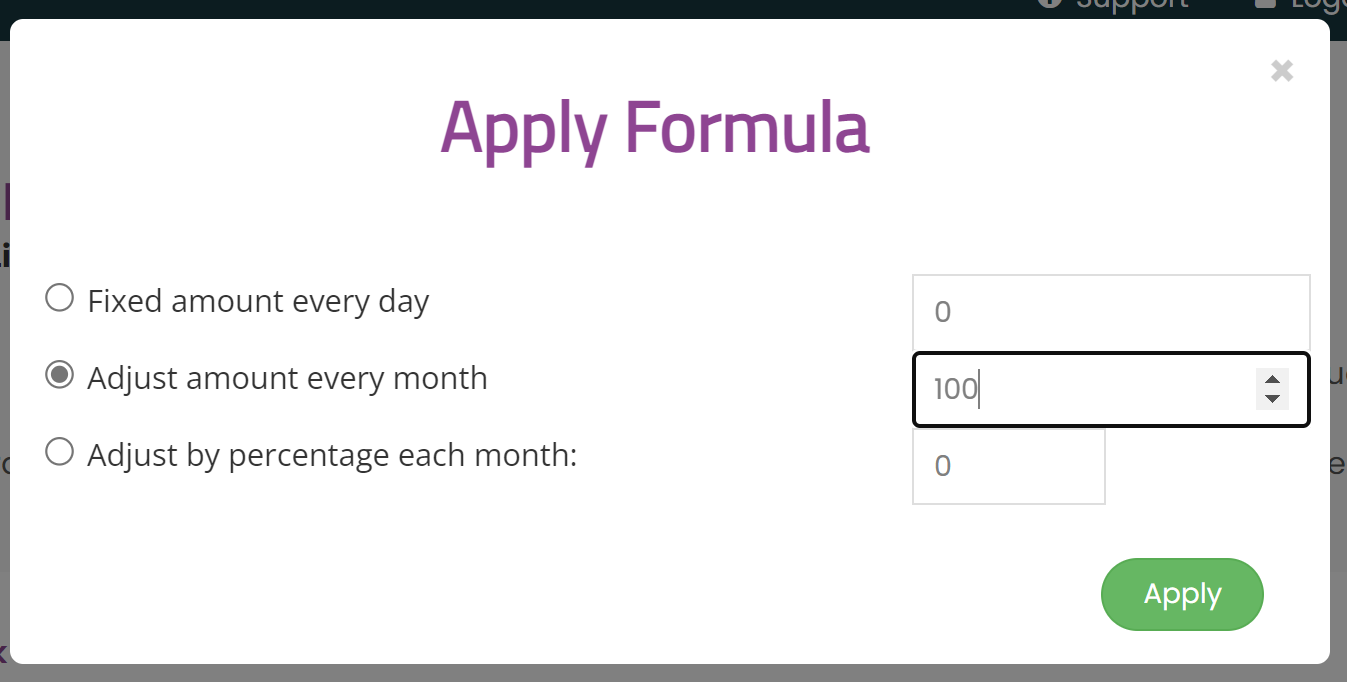Click the Apply Formula heading

(x=655, y=129)
